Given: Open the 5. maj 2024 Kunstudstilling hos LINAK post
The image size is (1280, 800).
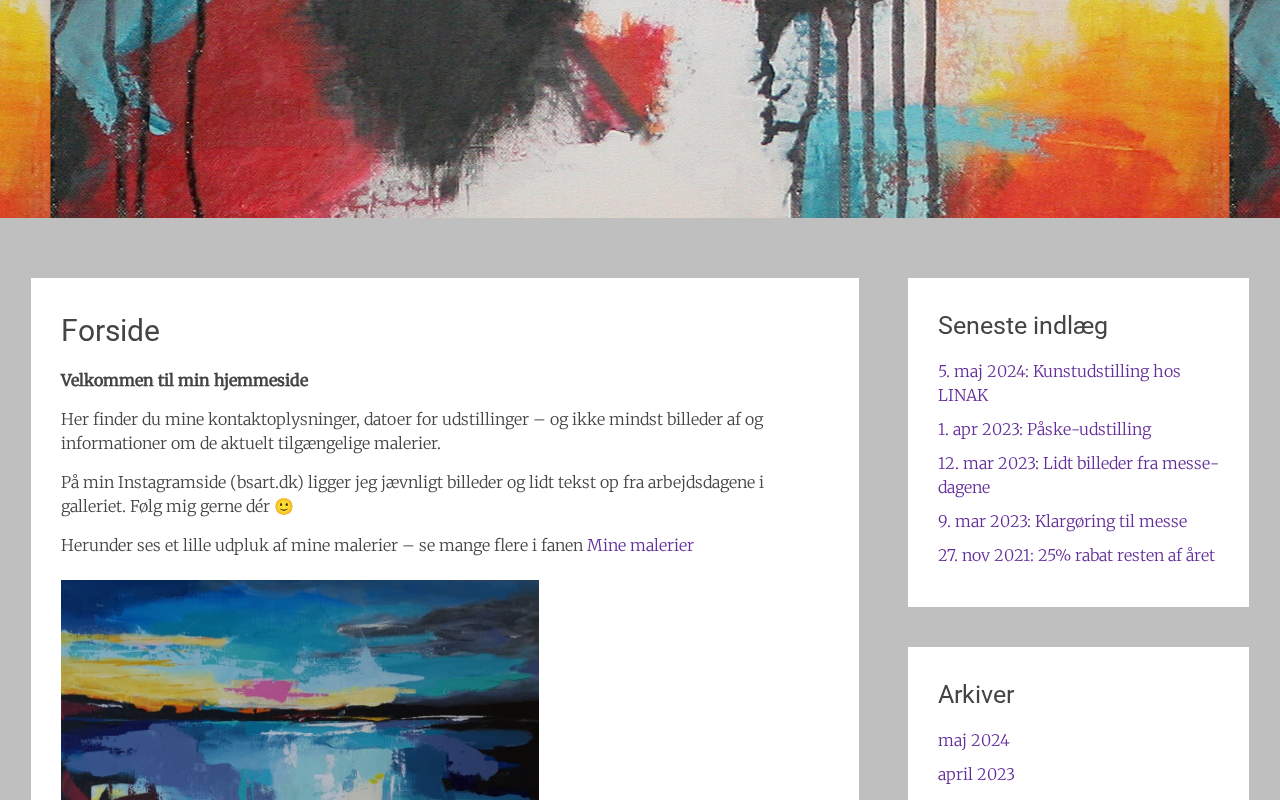Looking at the screenshot, I should tap(1059, 383).
